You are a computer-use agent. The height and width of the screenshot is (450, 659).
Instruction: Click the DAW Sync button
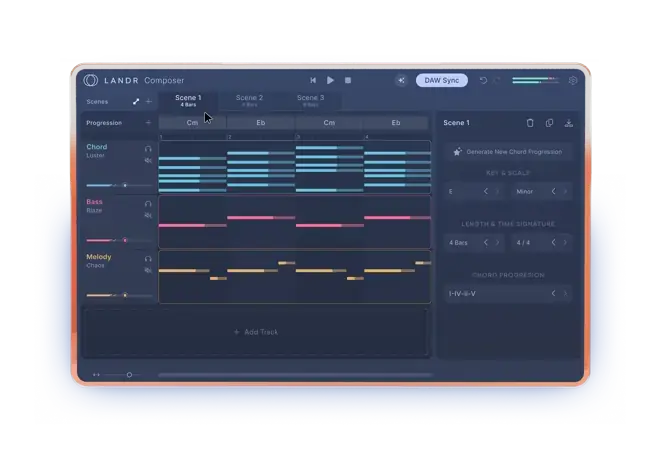[441, 80]
